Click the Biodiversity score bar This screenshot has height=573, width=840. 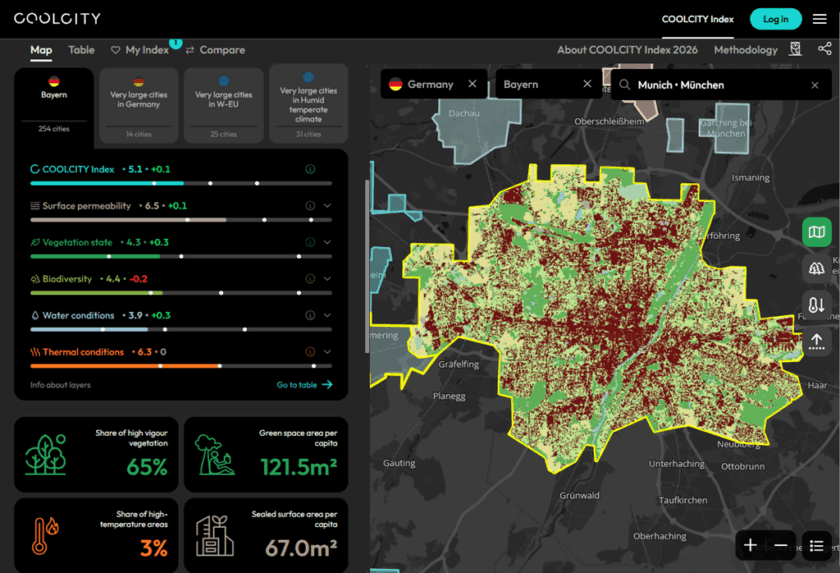181,292
